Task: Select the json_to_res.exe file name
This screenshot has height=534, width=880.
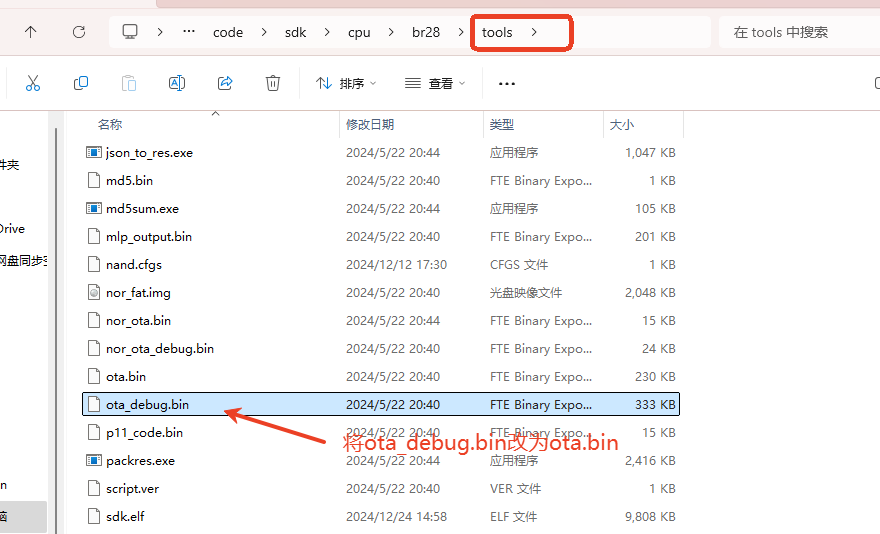Action: 149,153
